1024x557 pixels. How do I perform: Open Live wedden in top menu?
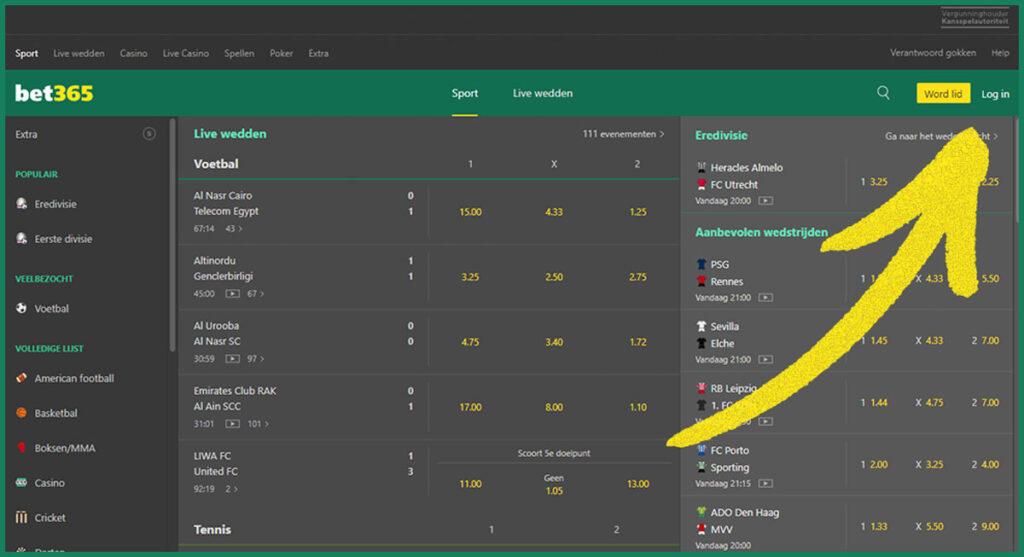tap(79, 54)
